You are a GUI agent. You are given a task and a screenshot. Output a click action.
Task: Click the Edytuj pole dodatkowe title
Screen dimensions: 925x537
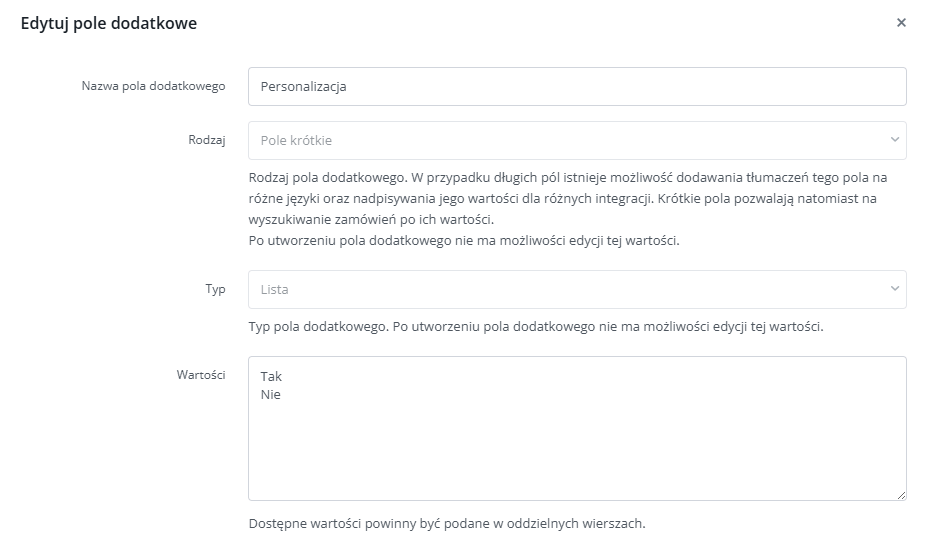click(109, 23)
